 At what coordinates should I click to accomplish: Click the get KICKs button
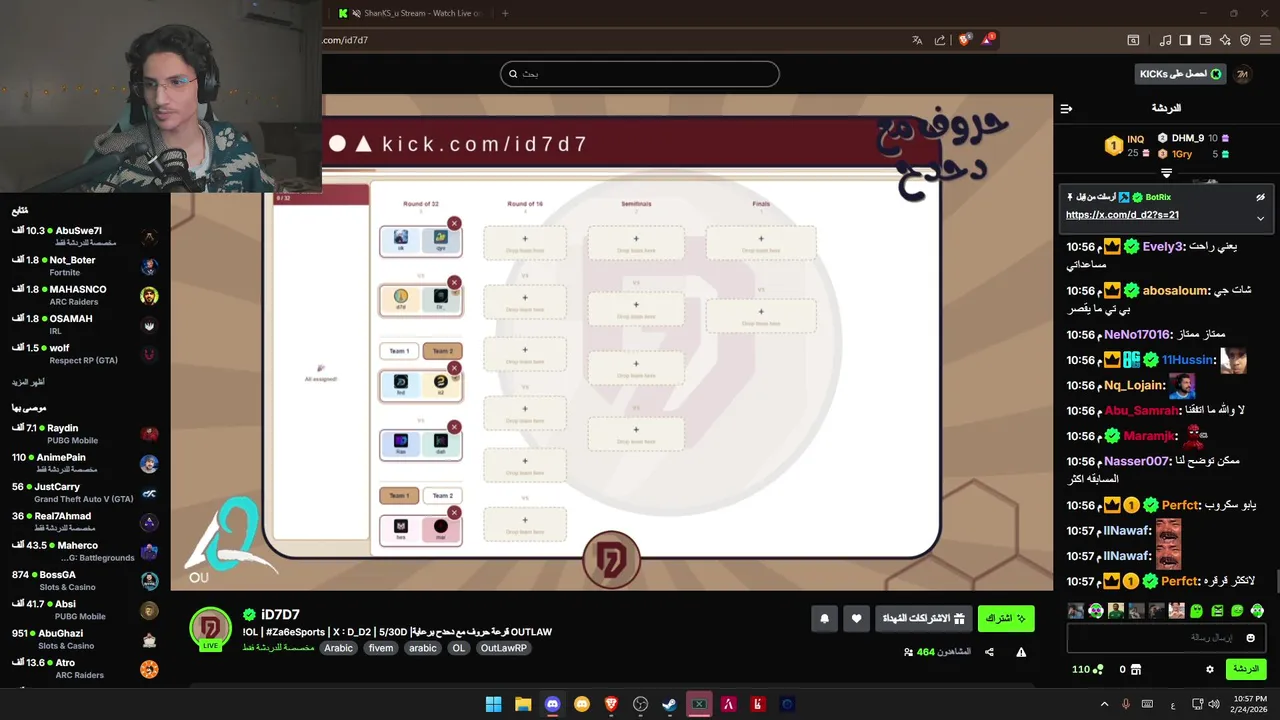tap(1181, 74)
